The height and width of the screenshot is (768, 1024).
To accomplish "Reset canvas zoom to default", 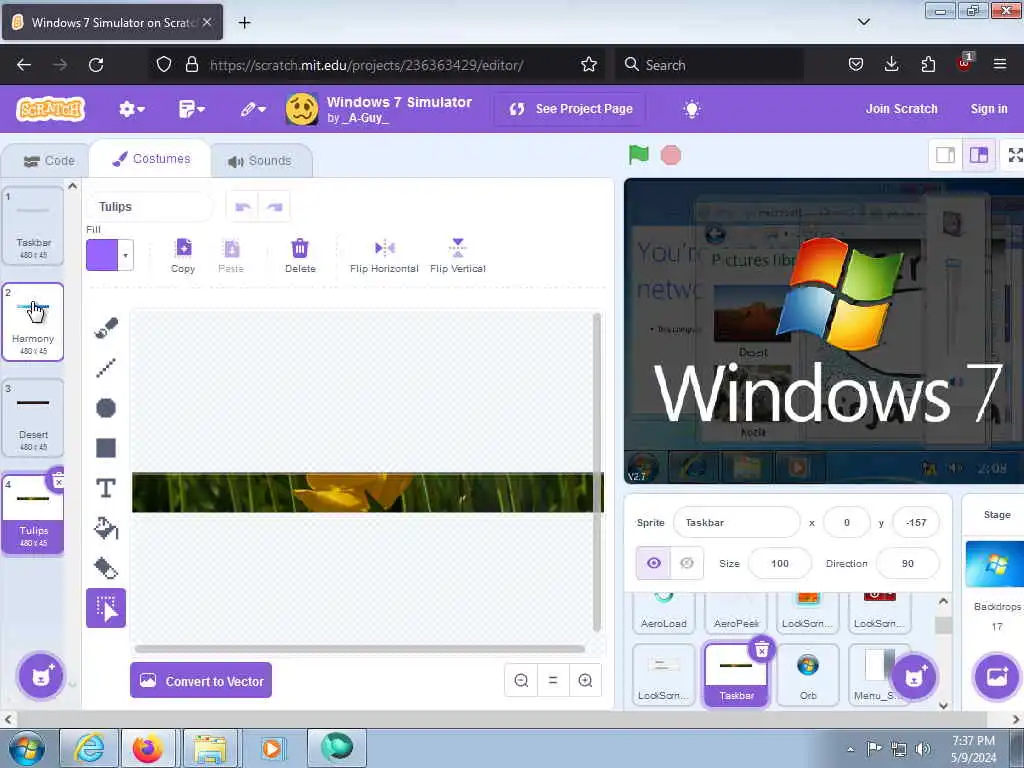I will tap(553, 680).
